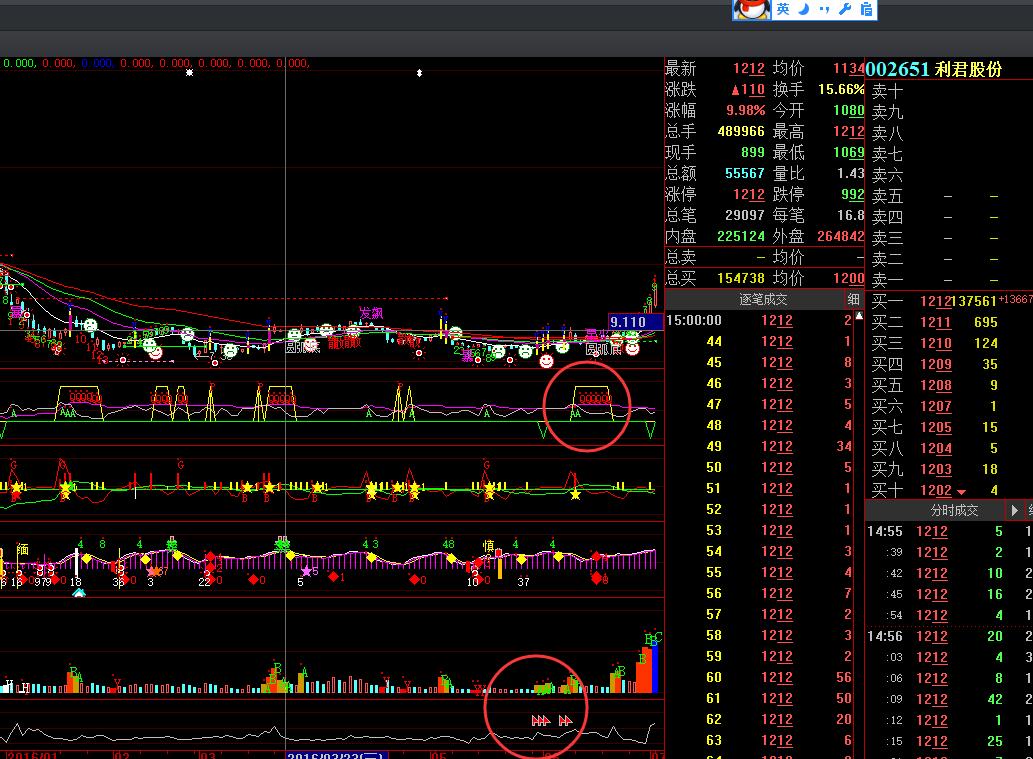The width and height of the screenshot is (1033, 759).
Task: Click the 15:00:00 tick trade row
Action: [x=759, y=320]
